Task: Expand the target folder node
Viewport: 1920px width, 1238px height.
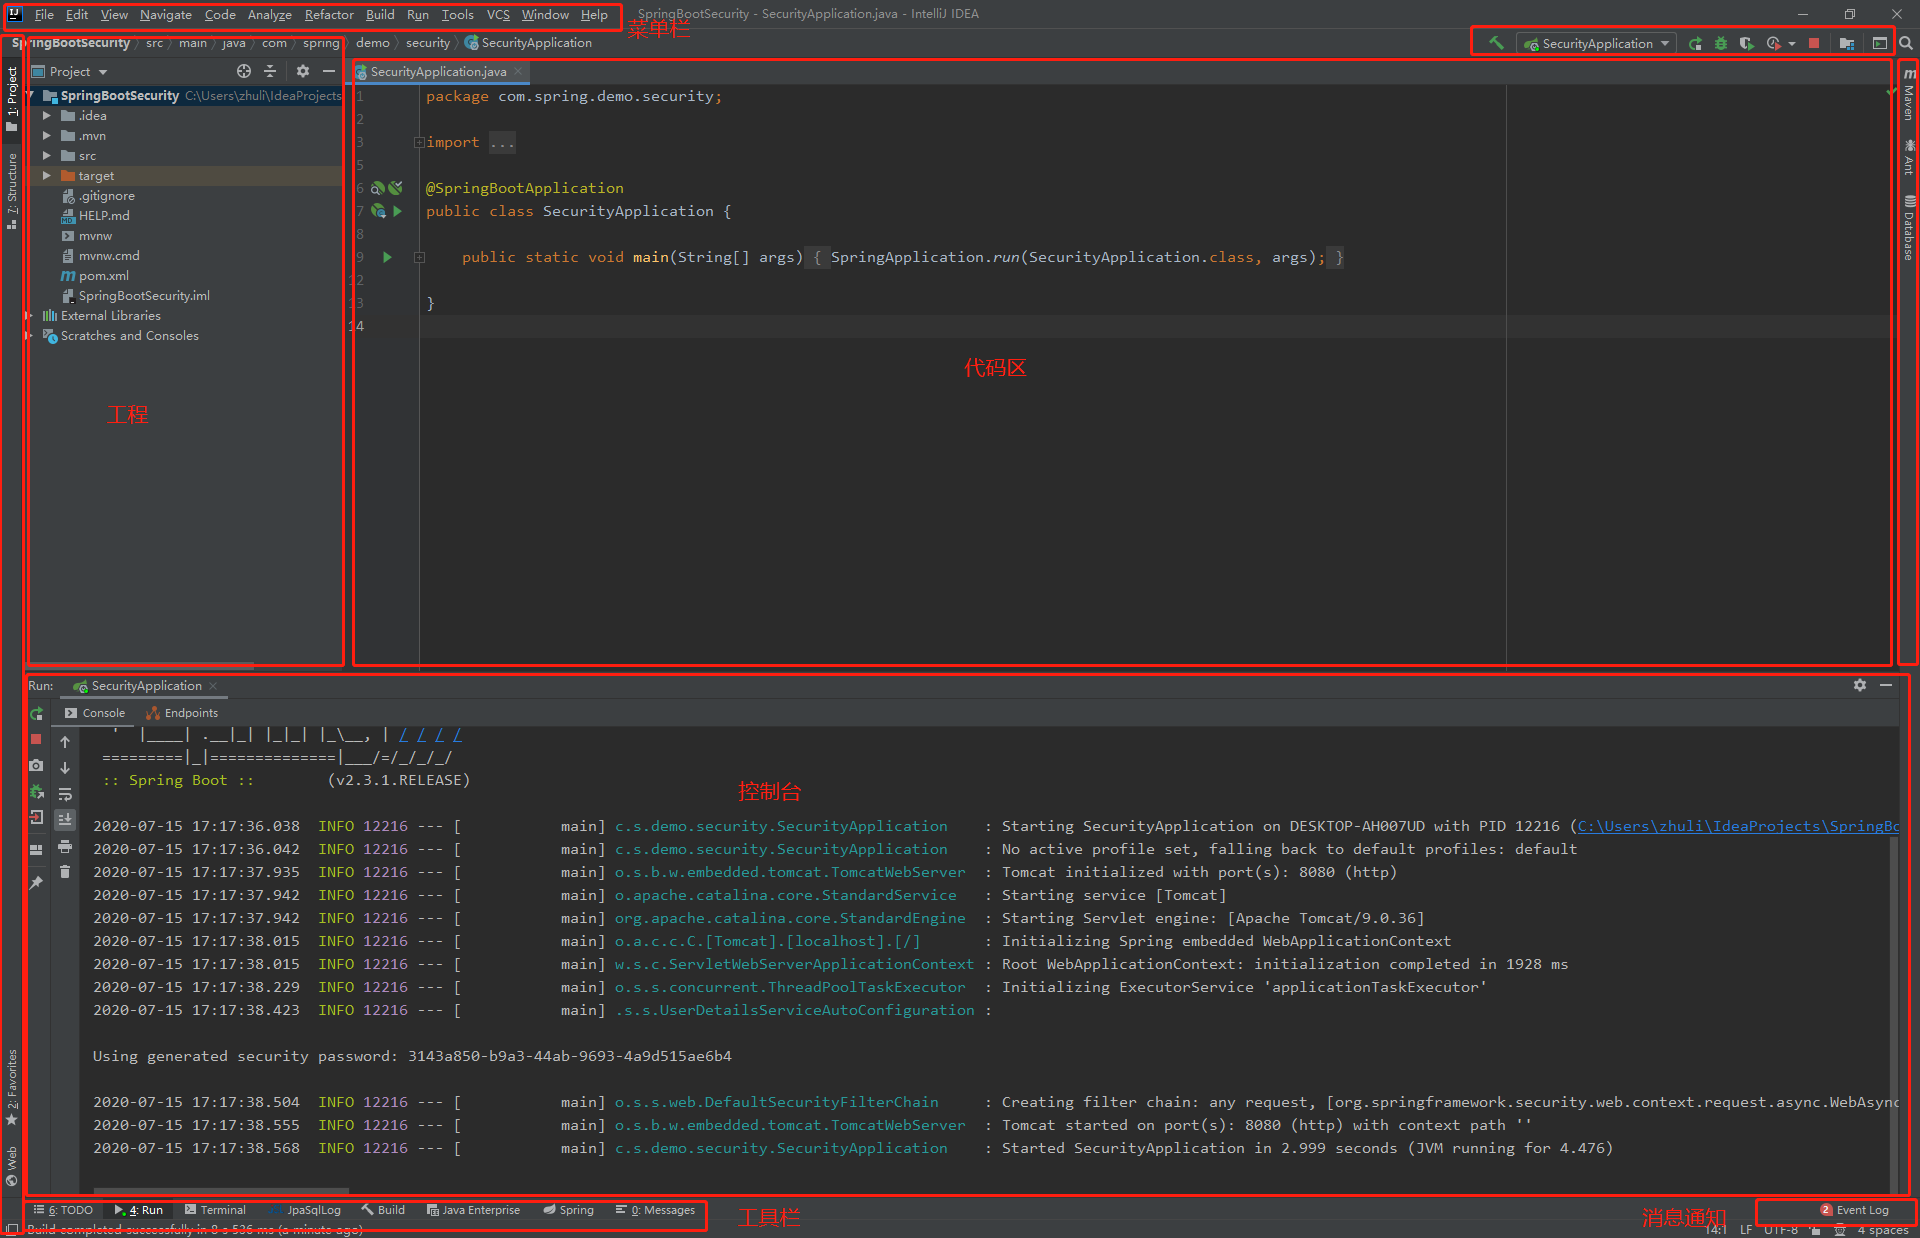Action: point(46,176)
